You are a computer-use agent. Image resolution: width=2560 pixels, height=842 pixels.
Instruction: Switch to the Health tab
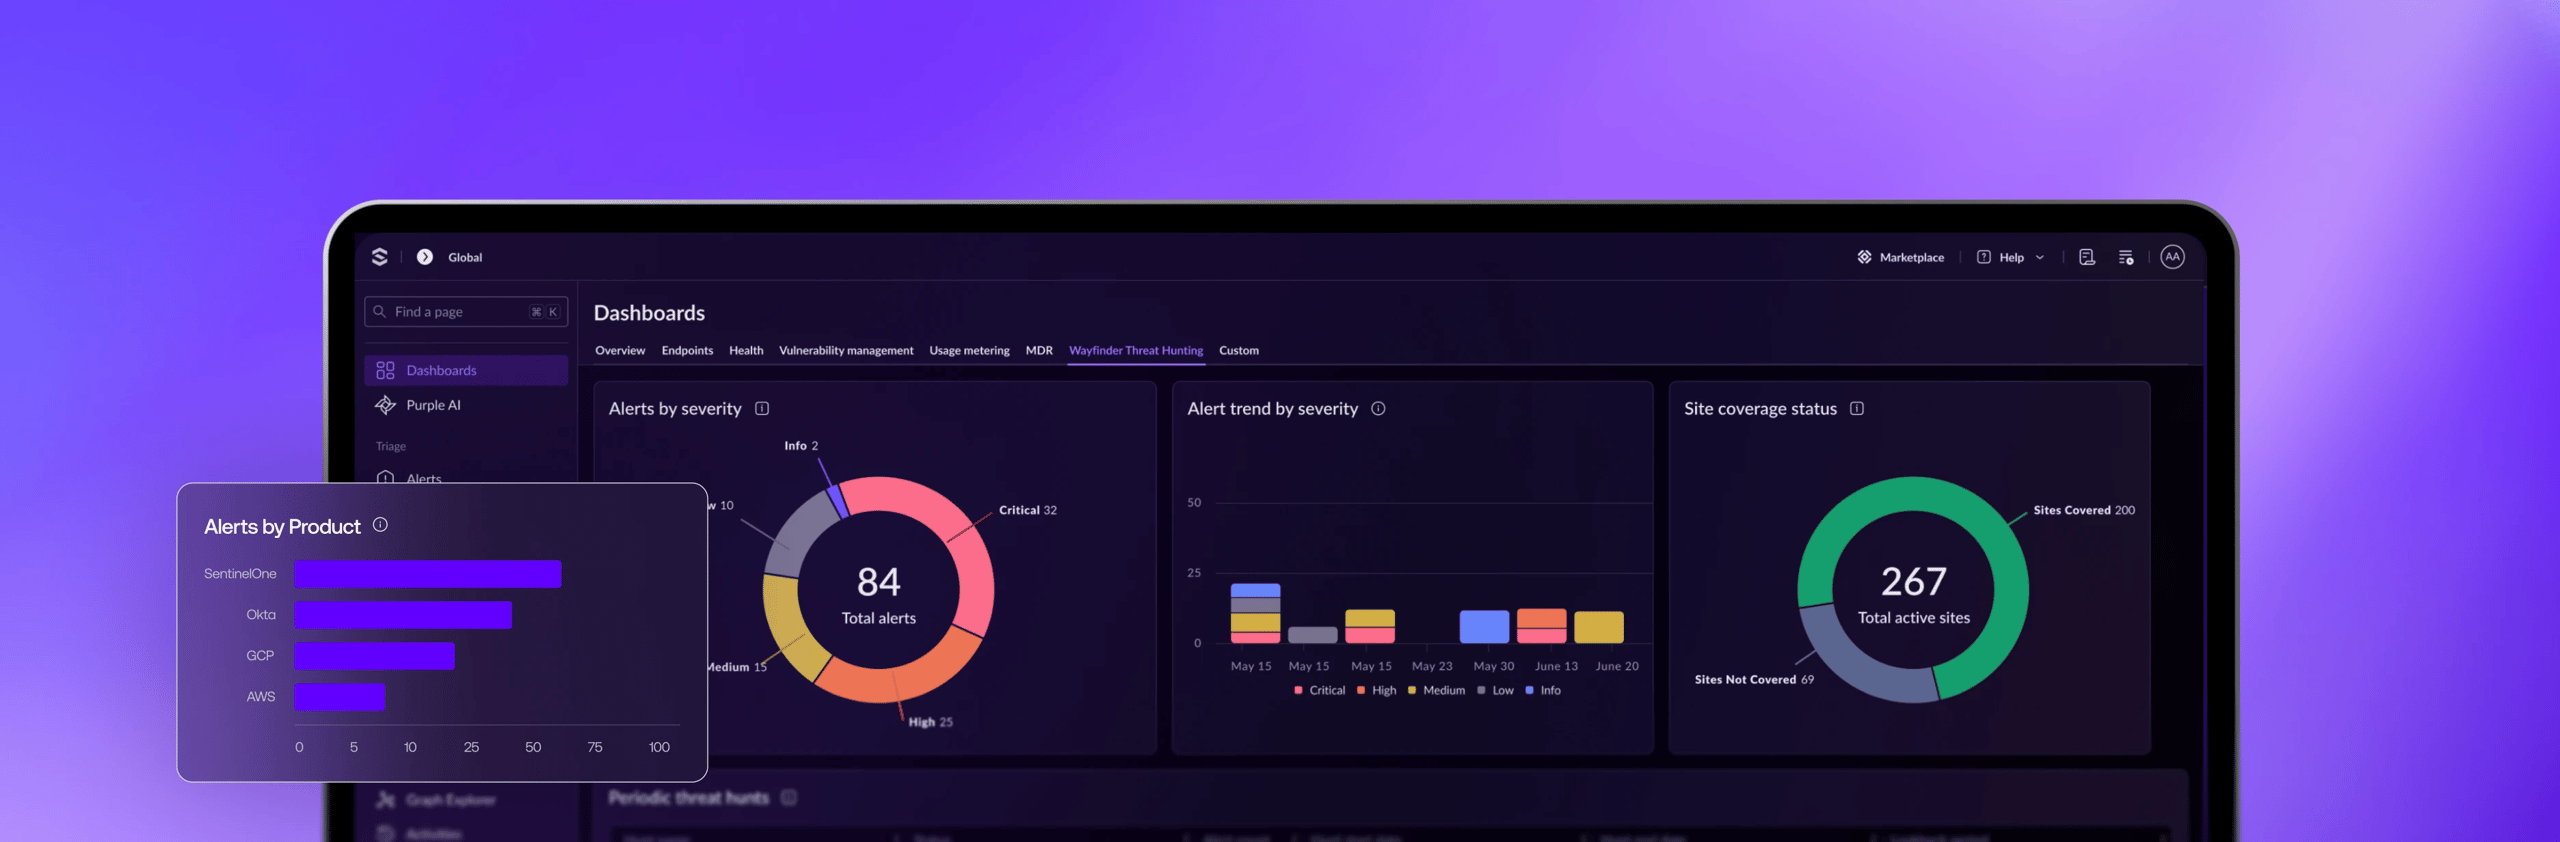746,350
